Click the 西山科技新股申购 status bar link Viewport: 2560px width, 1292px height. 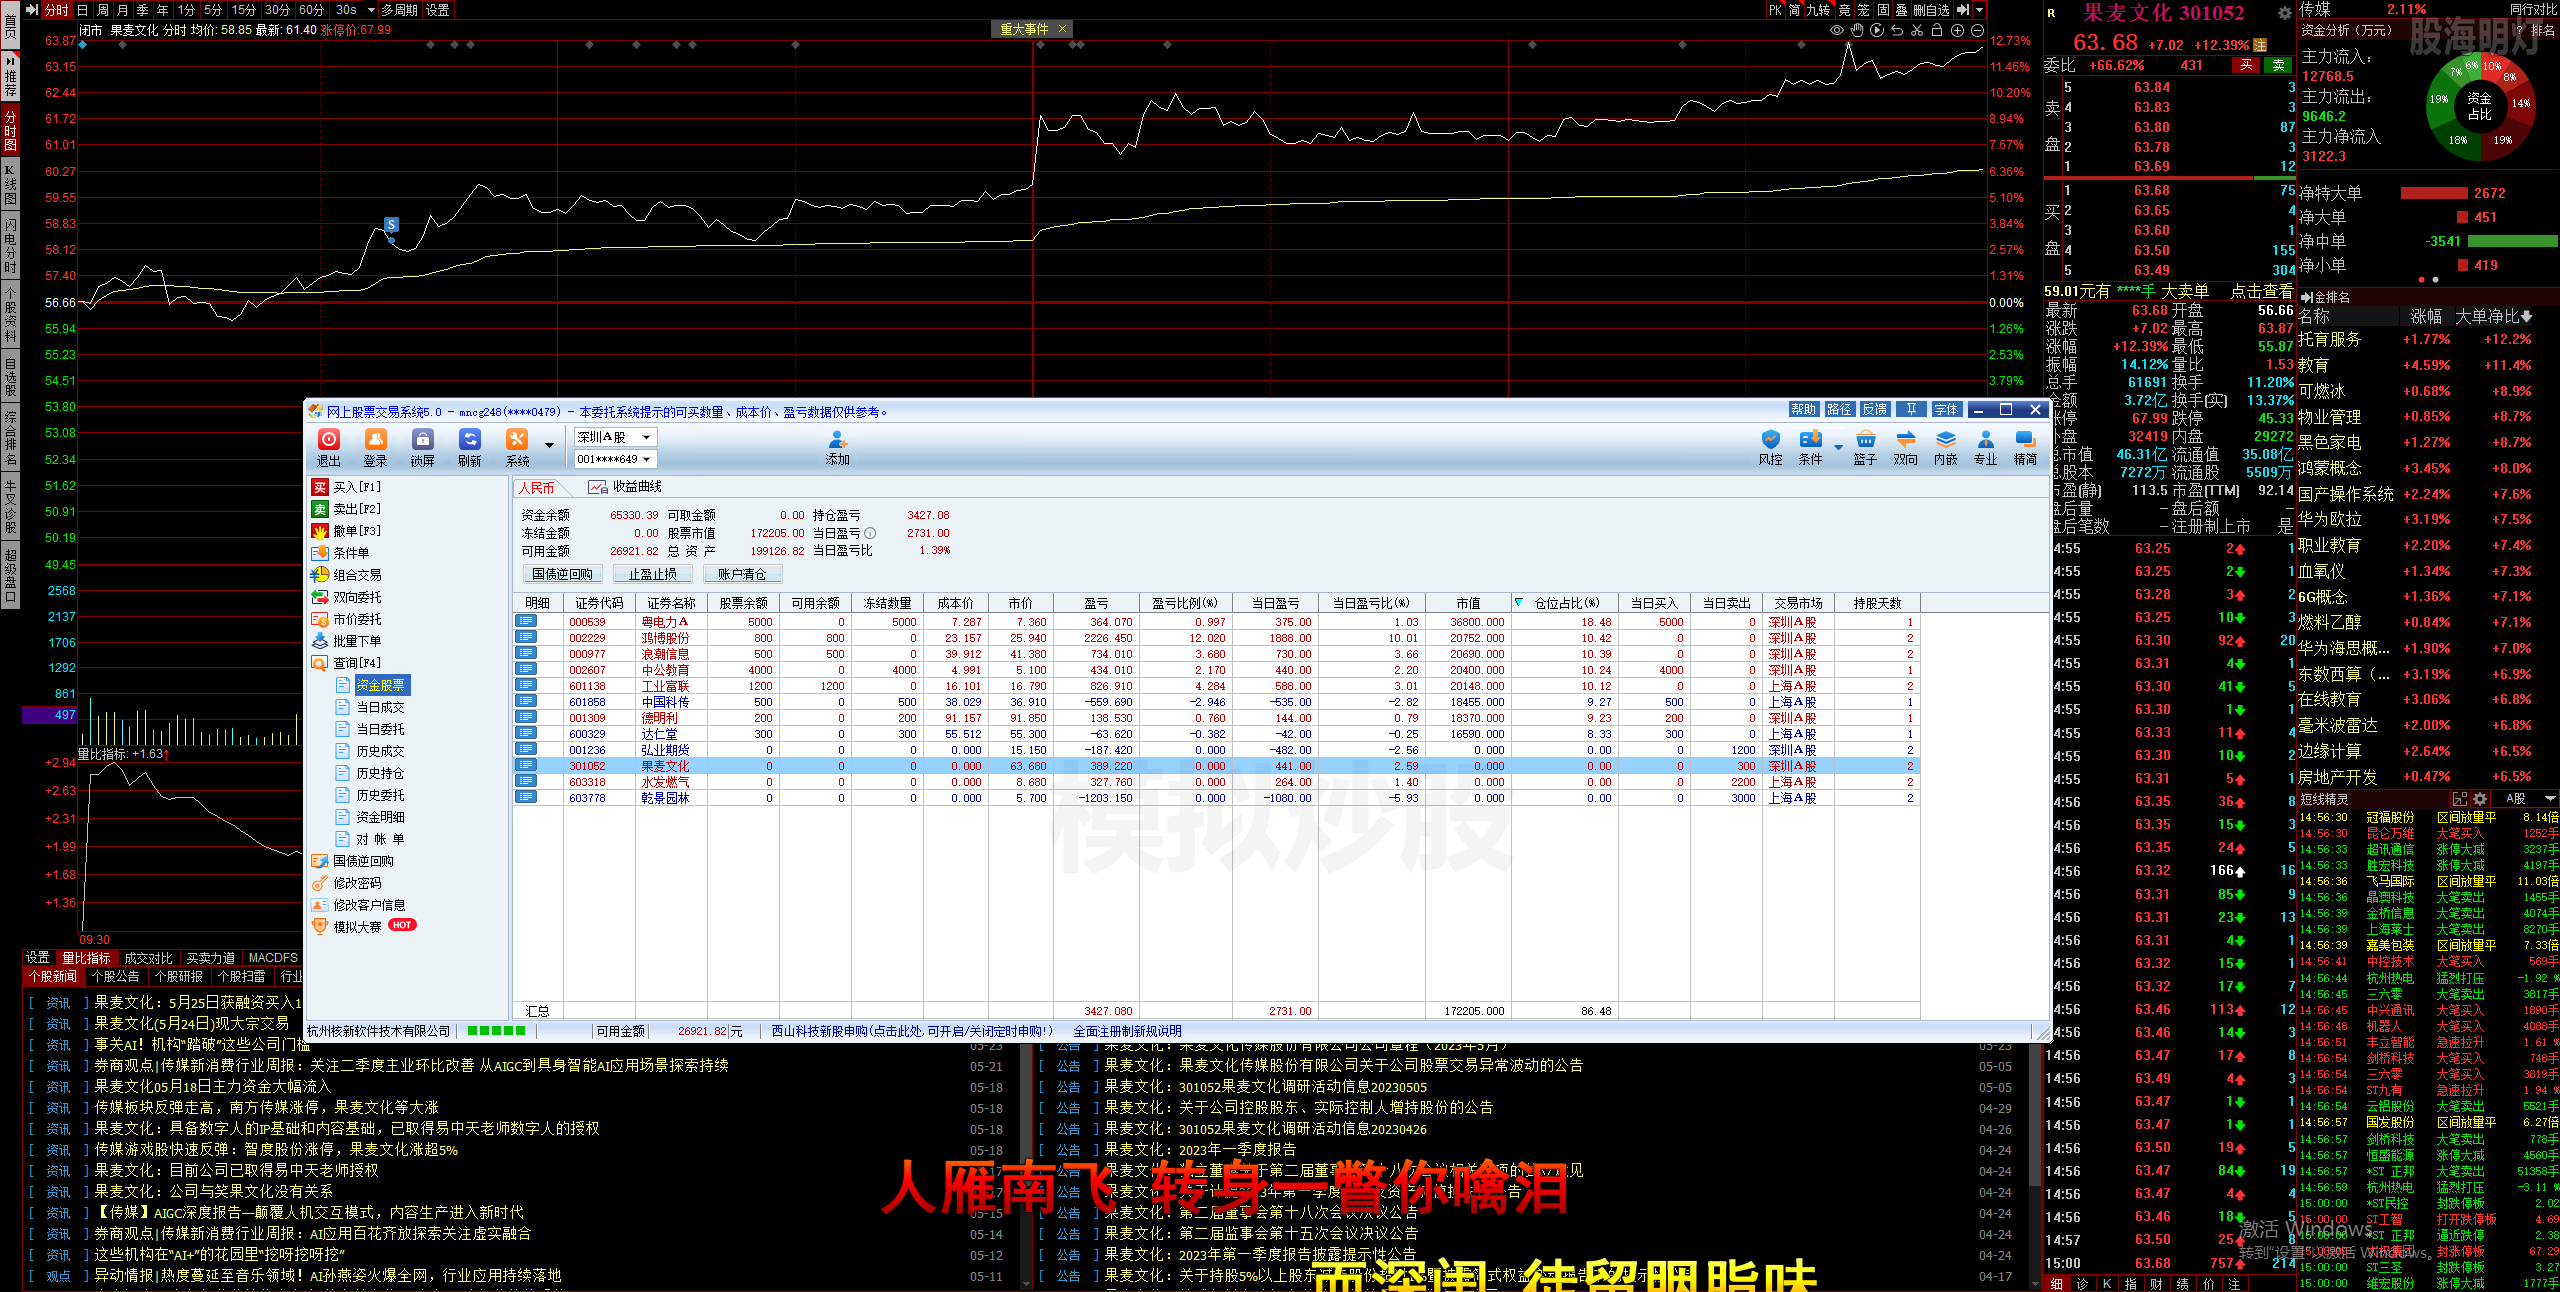pyautogui.click(x=913, y=1031)
